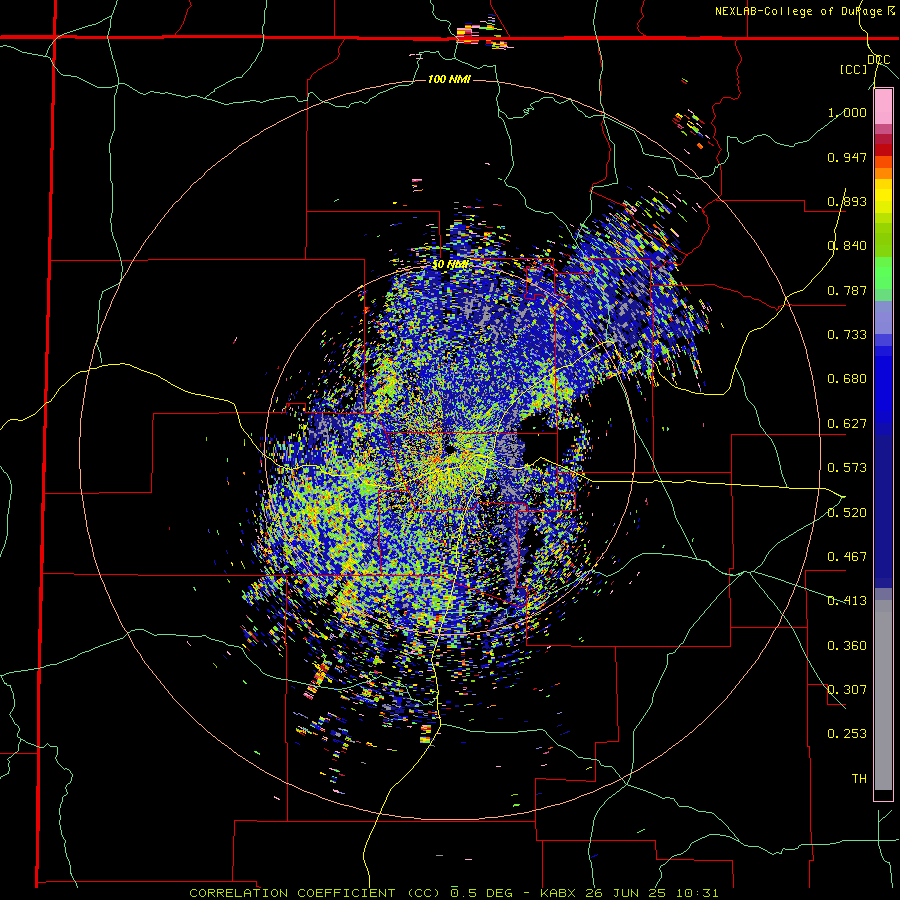Viewport: 900px width, 900px height.
Task: Click the 0.520 legend value
Action: point(847,512)
